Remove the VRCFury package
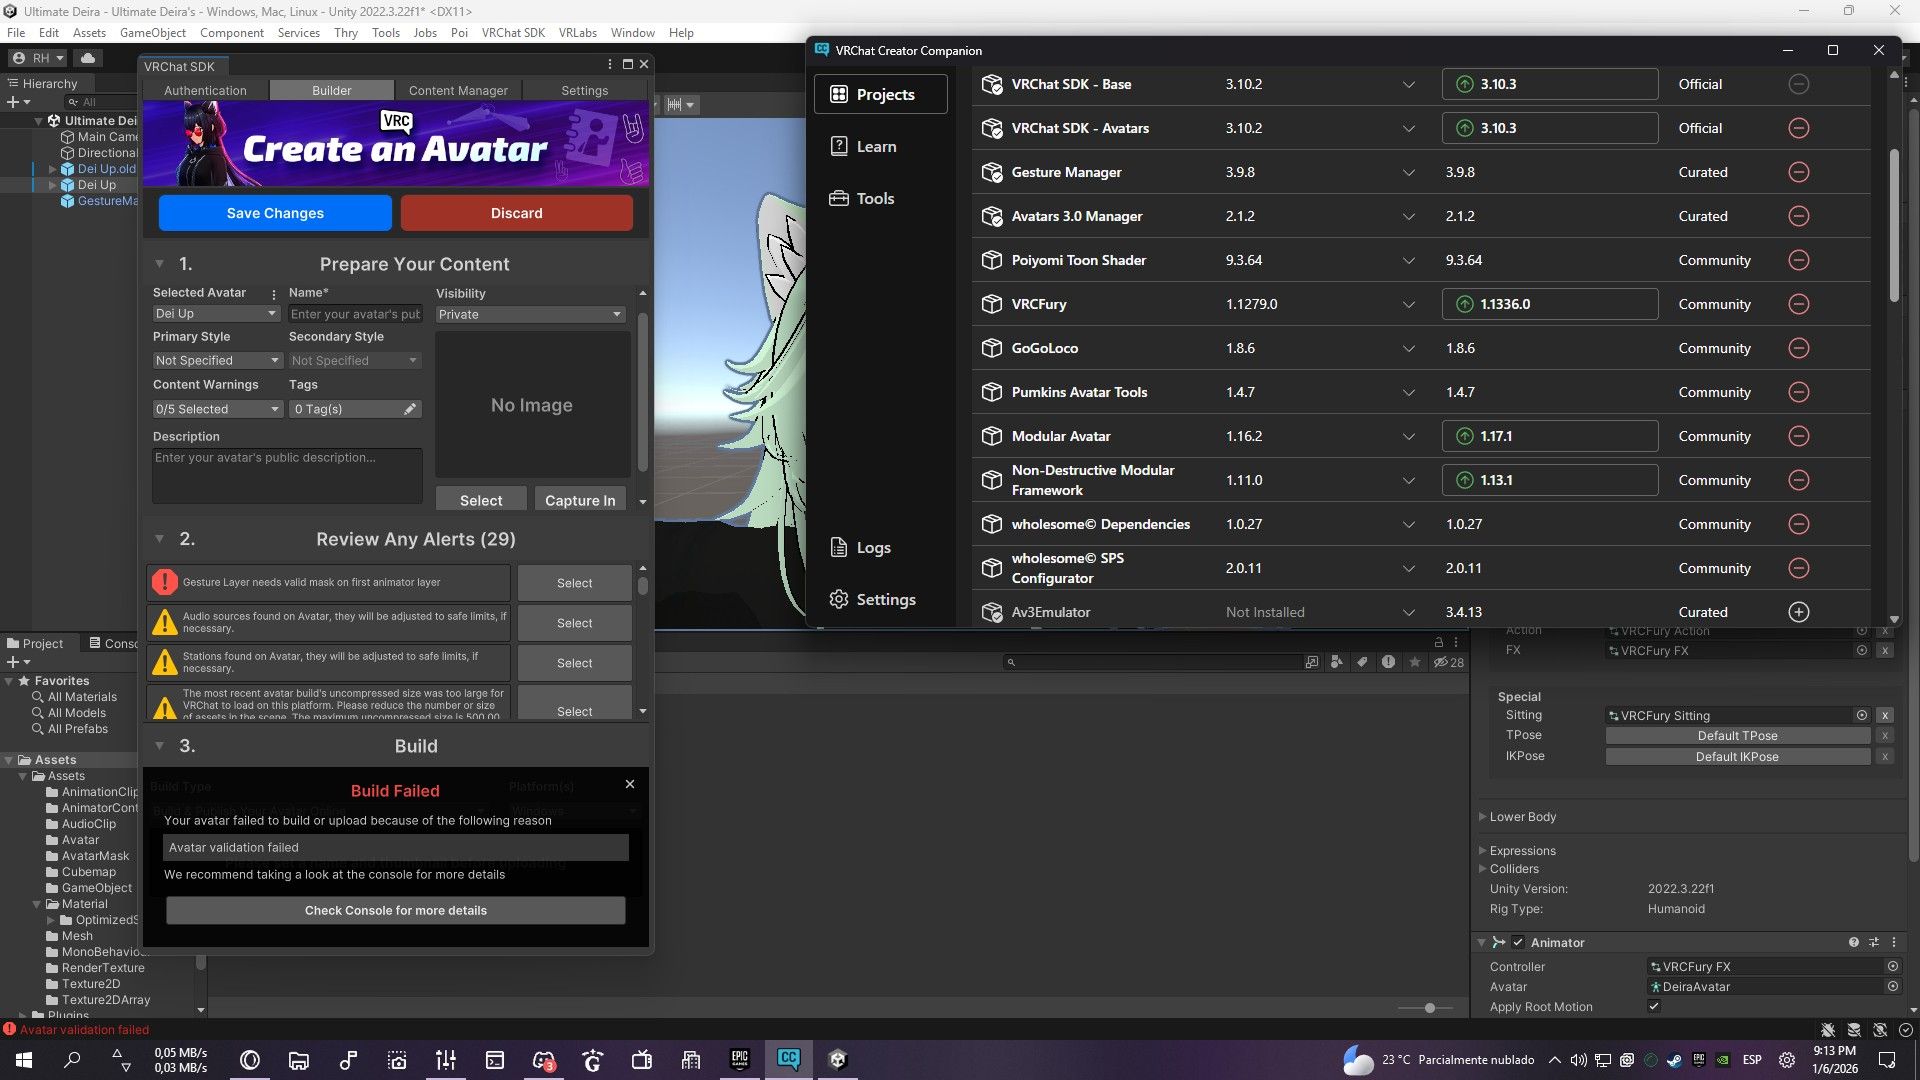1920x1080 pixels. [1798, 304]
